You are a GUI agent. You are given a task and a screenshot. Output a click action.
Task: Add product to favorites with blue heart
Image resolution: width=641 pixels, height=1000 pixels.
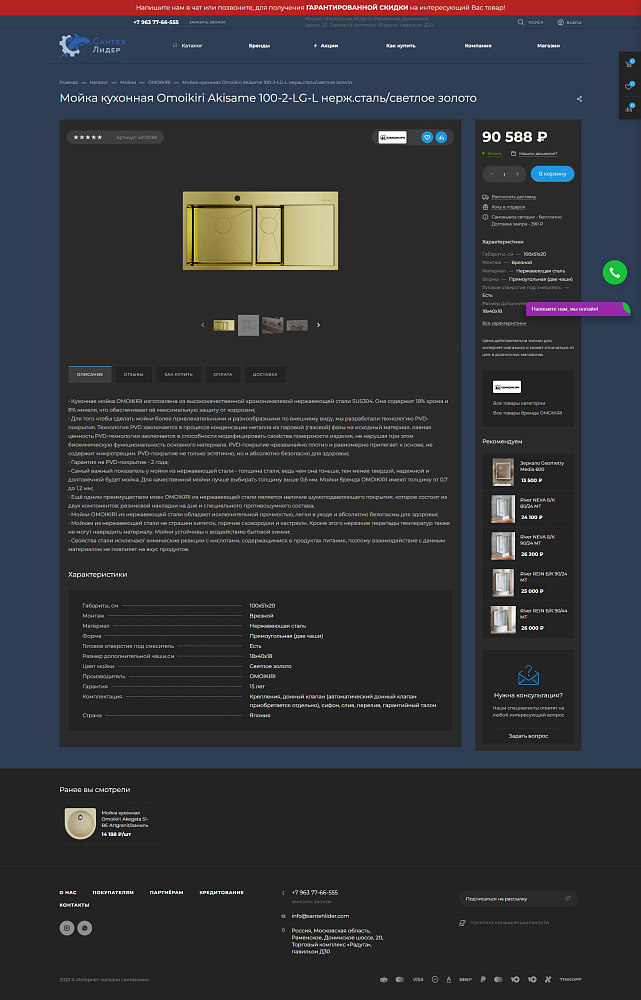[427, 137]
